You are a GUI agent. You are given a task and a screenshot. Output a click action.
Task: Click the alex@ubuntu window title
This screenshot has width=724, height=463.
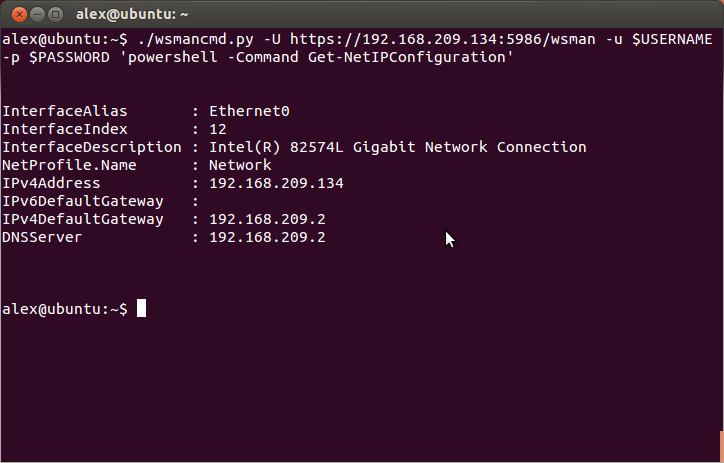tap(132, 14)
